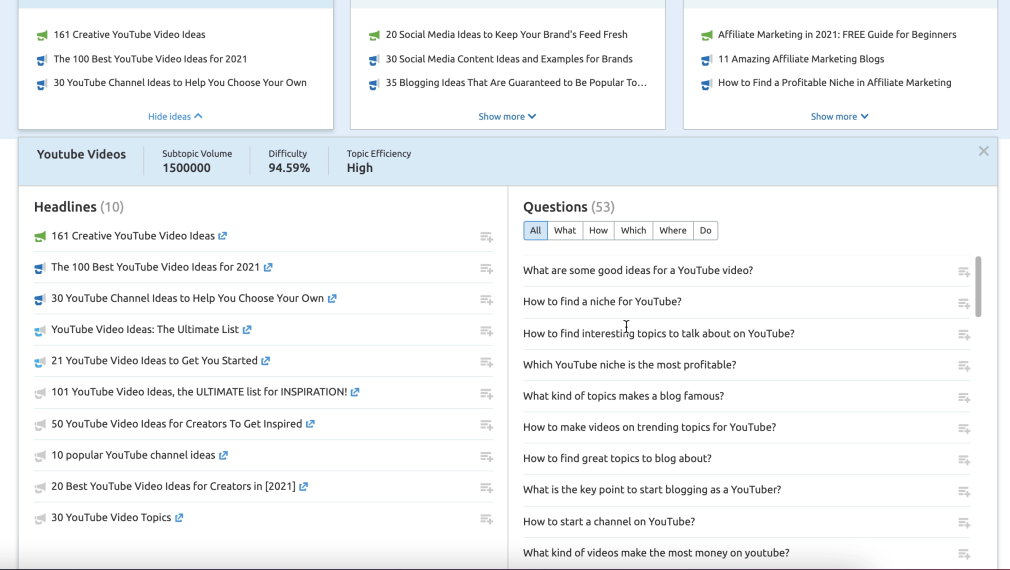Filter questions by How
Image resolution: width=1010 pixels, height=570 pixels.
[598, 231]
